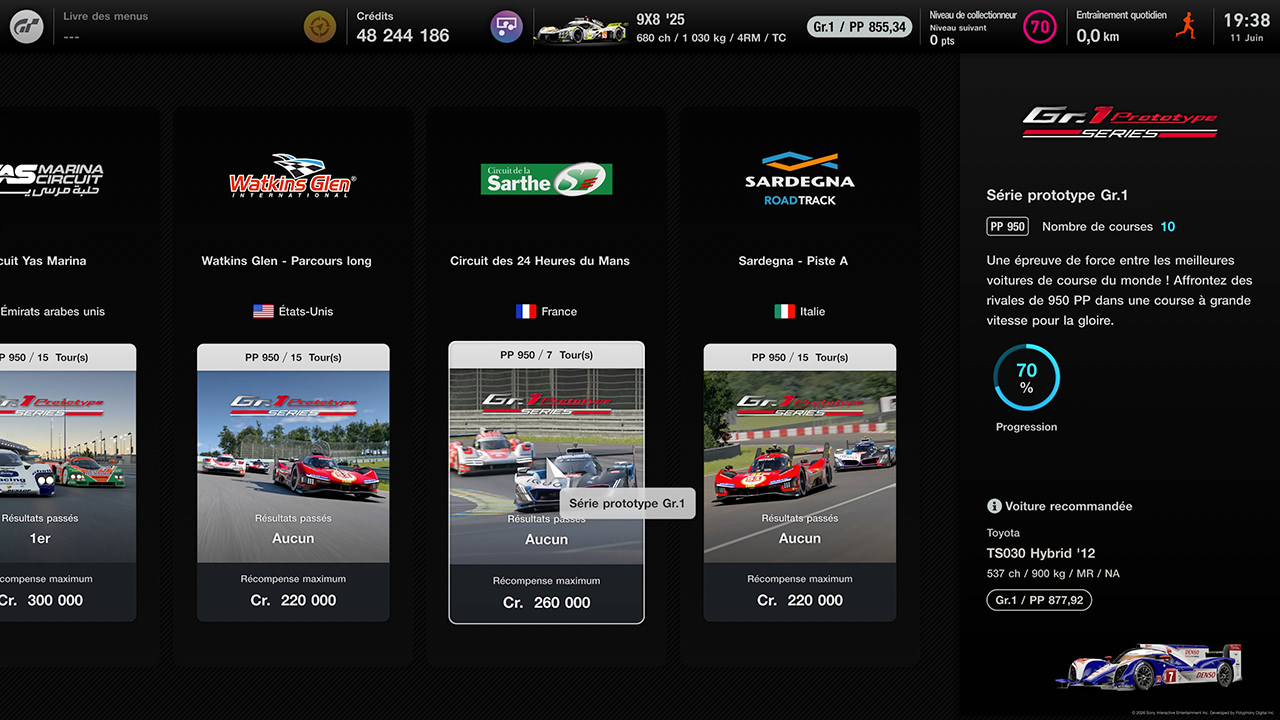Click the Toyota manufacturer label
1280x720 pixels.
(1003, 533)
